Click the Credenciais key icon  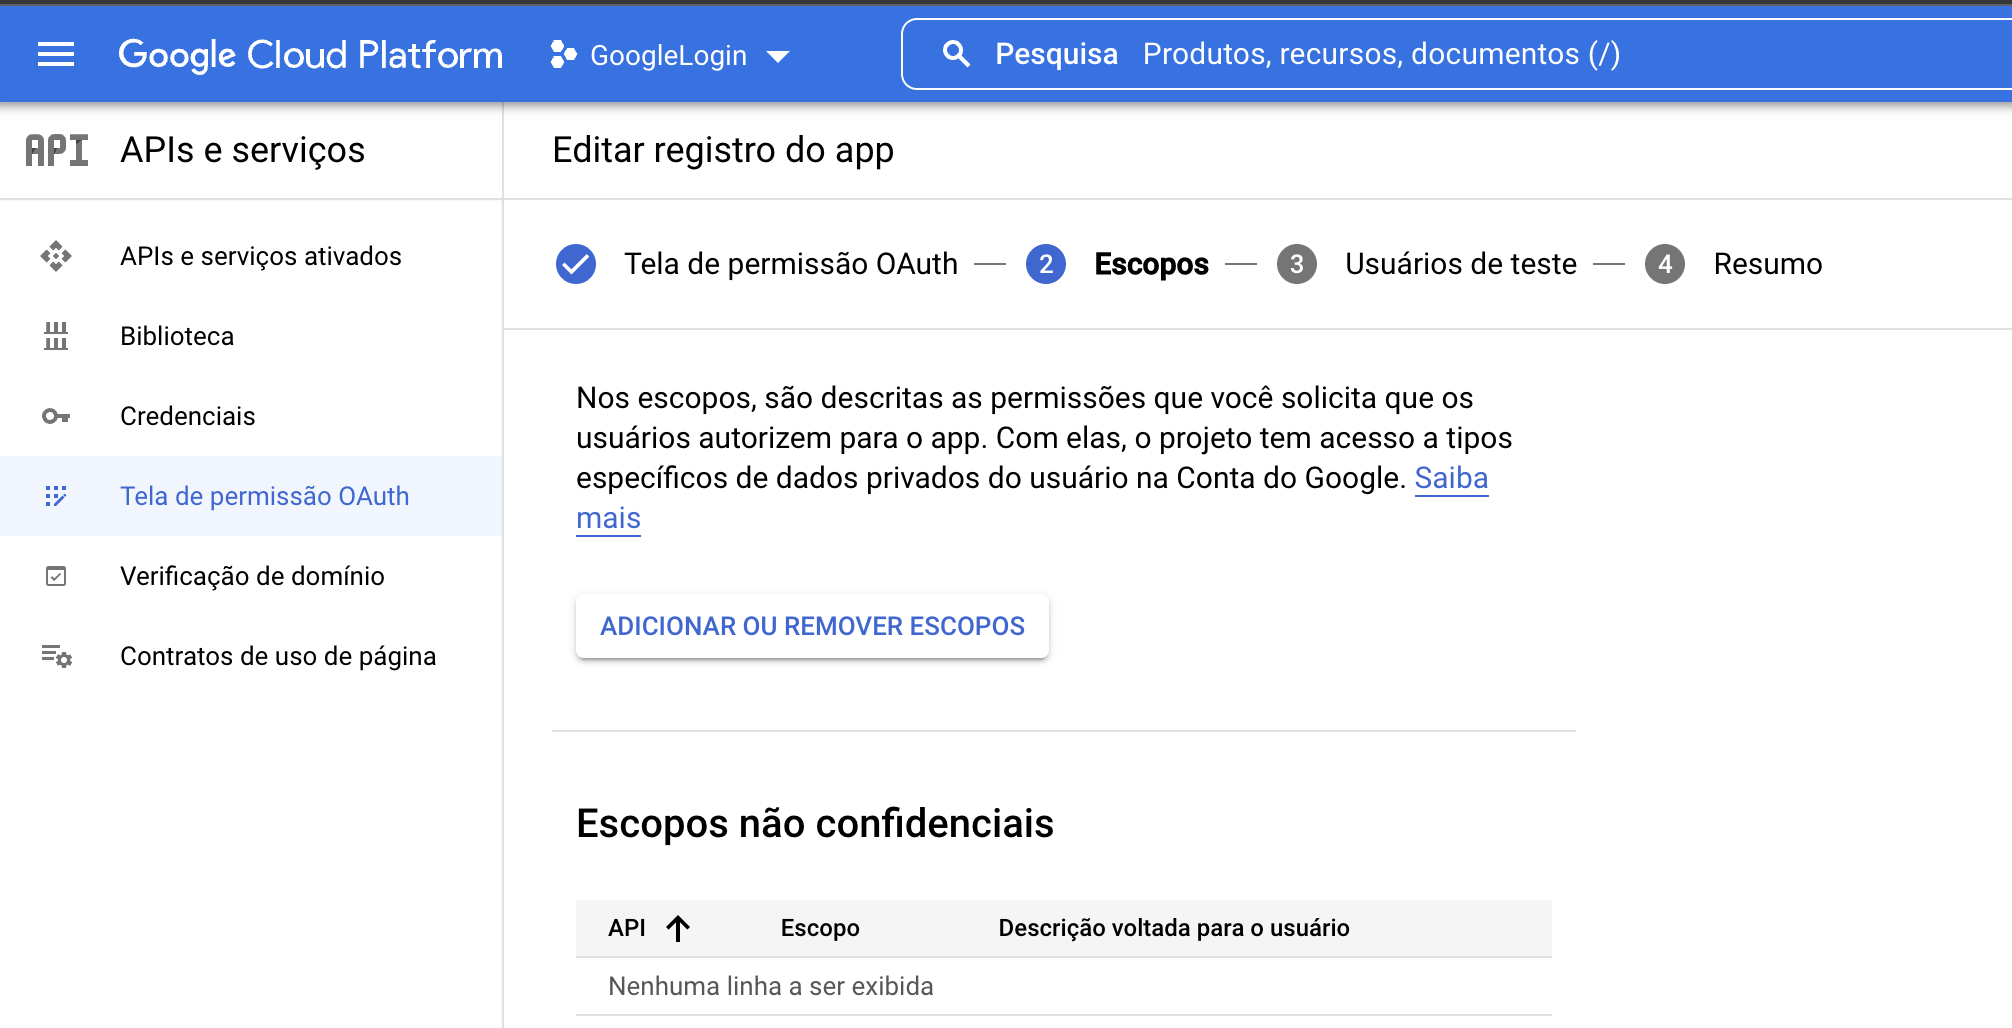point(56,416)
